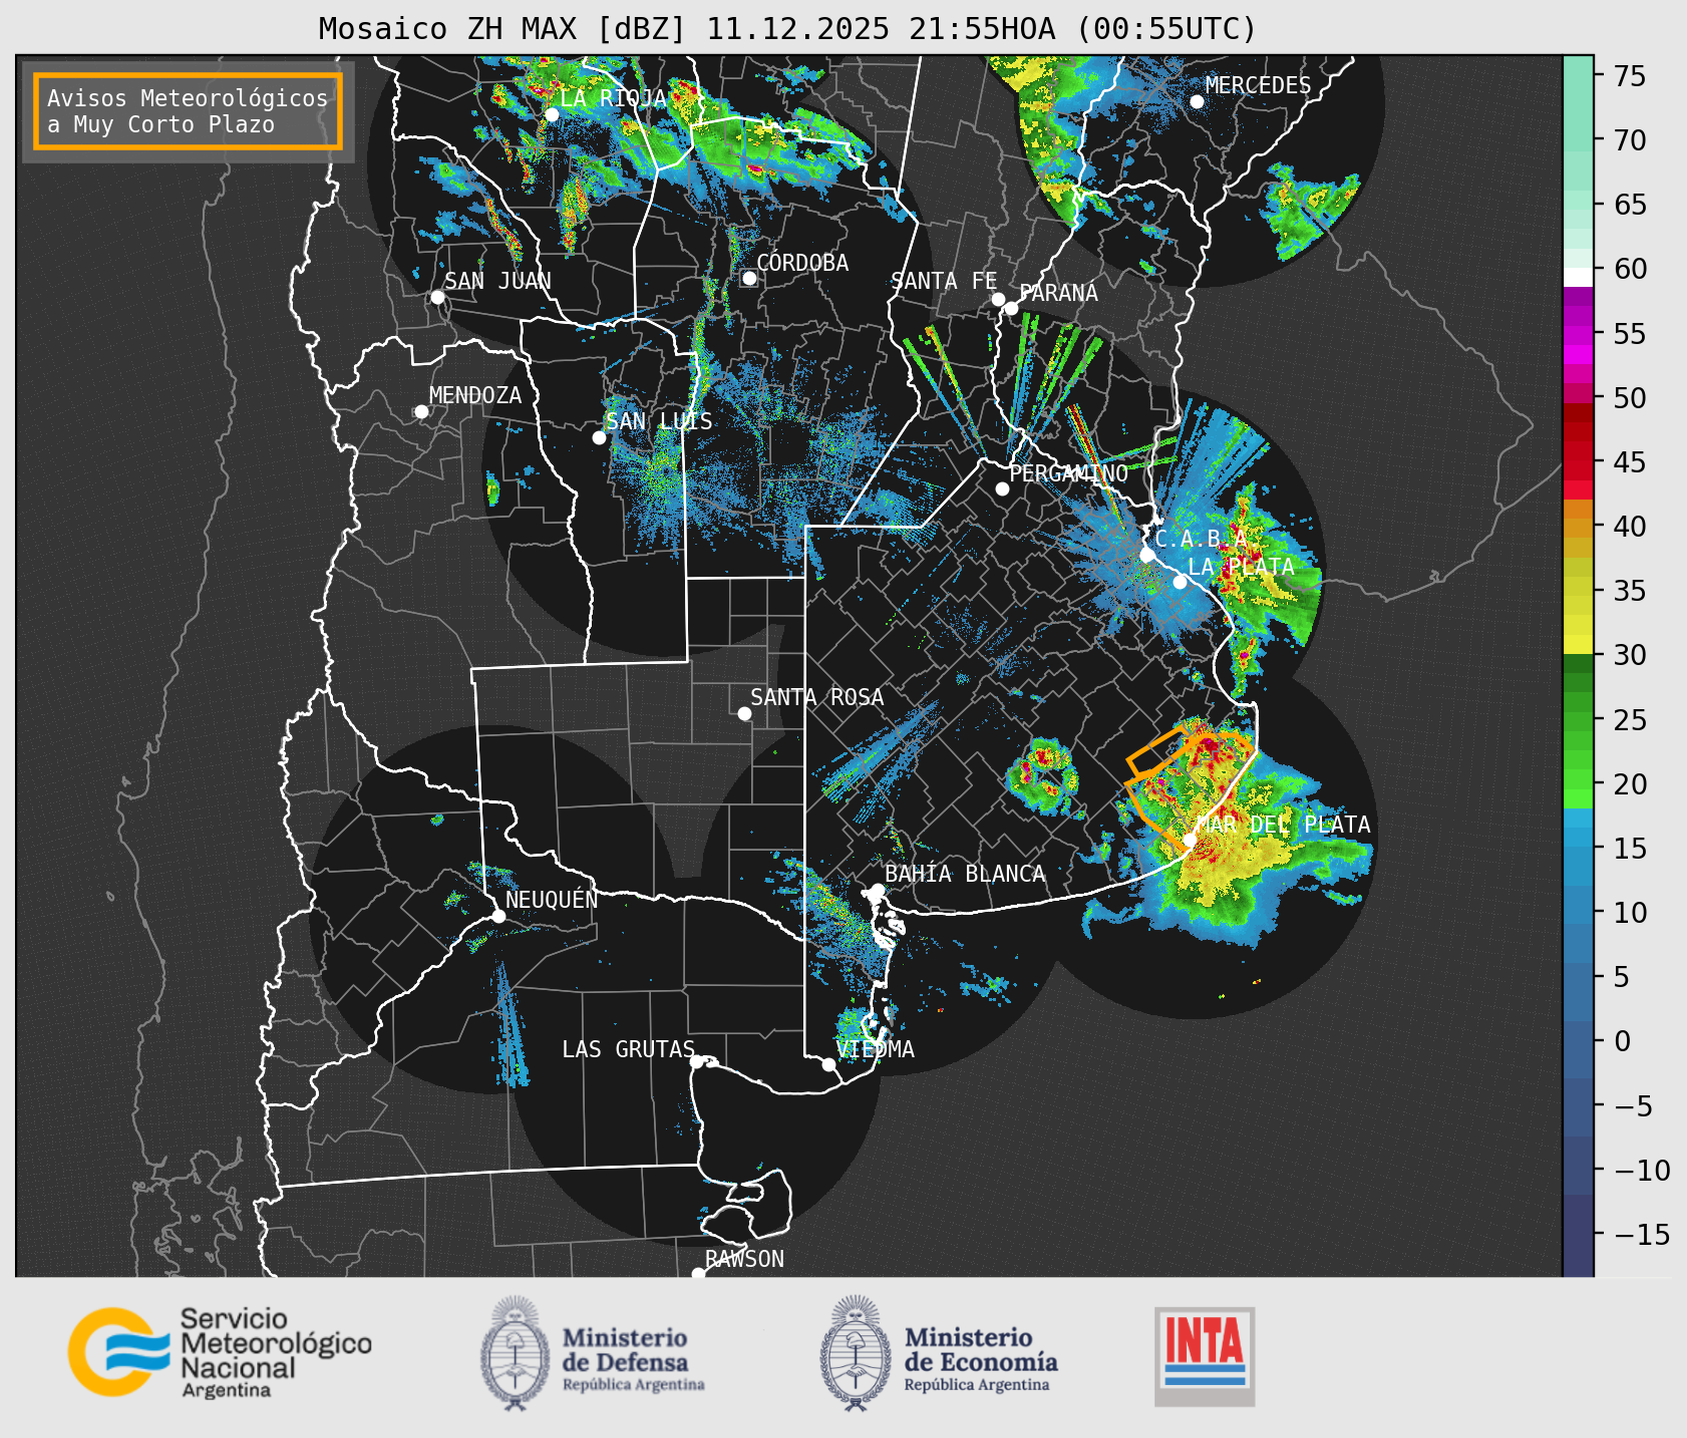Select the Pergamino city marker

(x=1002, y=489)
